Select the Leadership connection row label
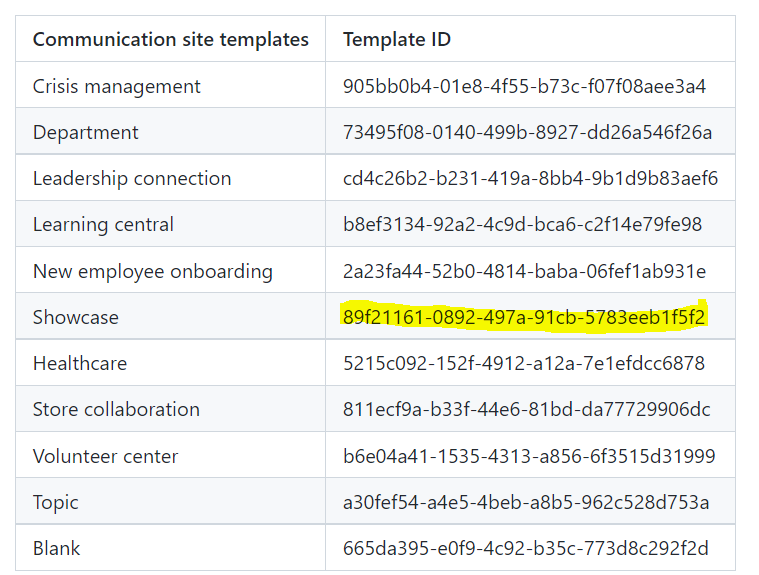This screenshot has height=575, width=759. tap(132, 179)
